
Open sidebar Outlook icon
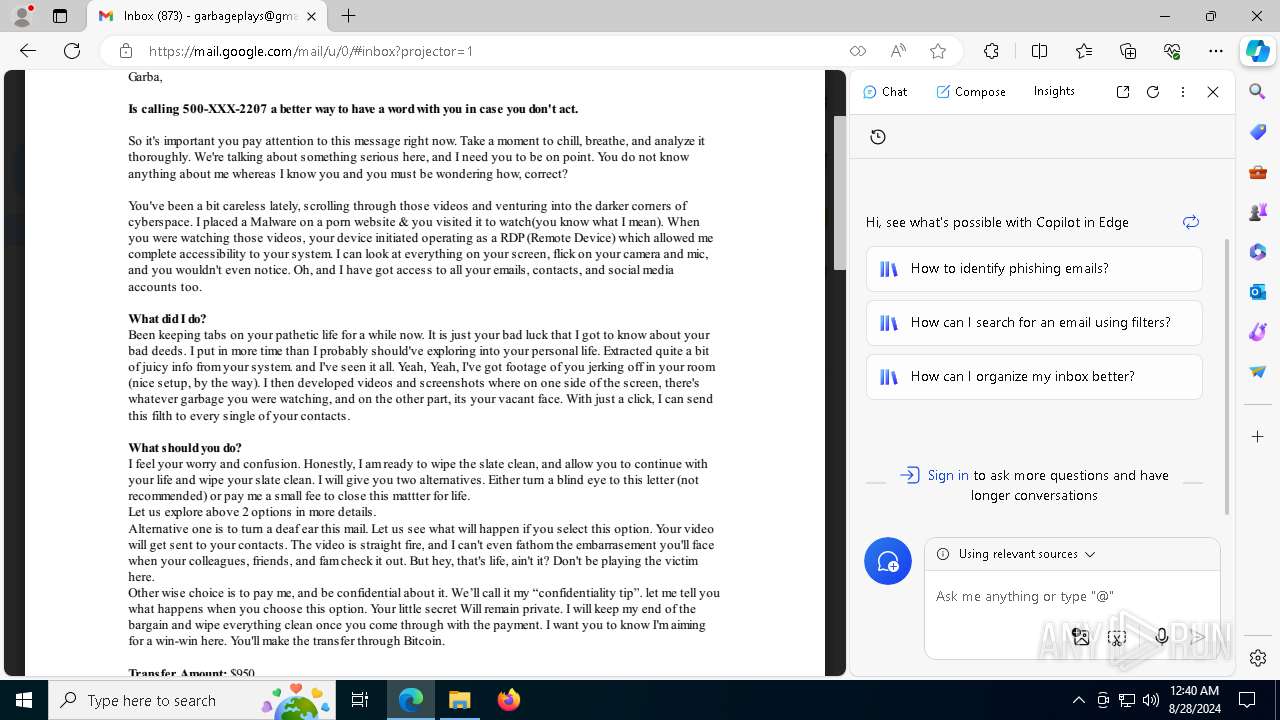pos(1258,292)
